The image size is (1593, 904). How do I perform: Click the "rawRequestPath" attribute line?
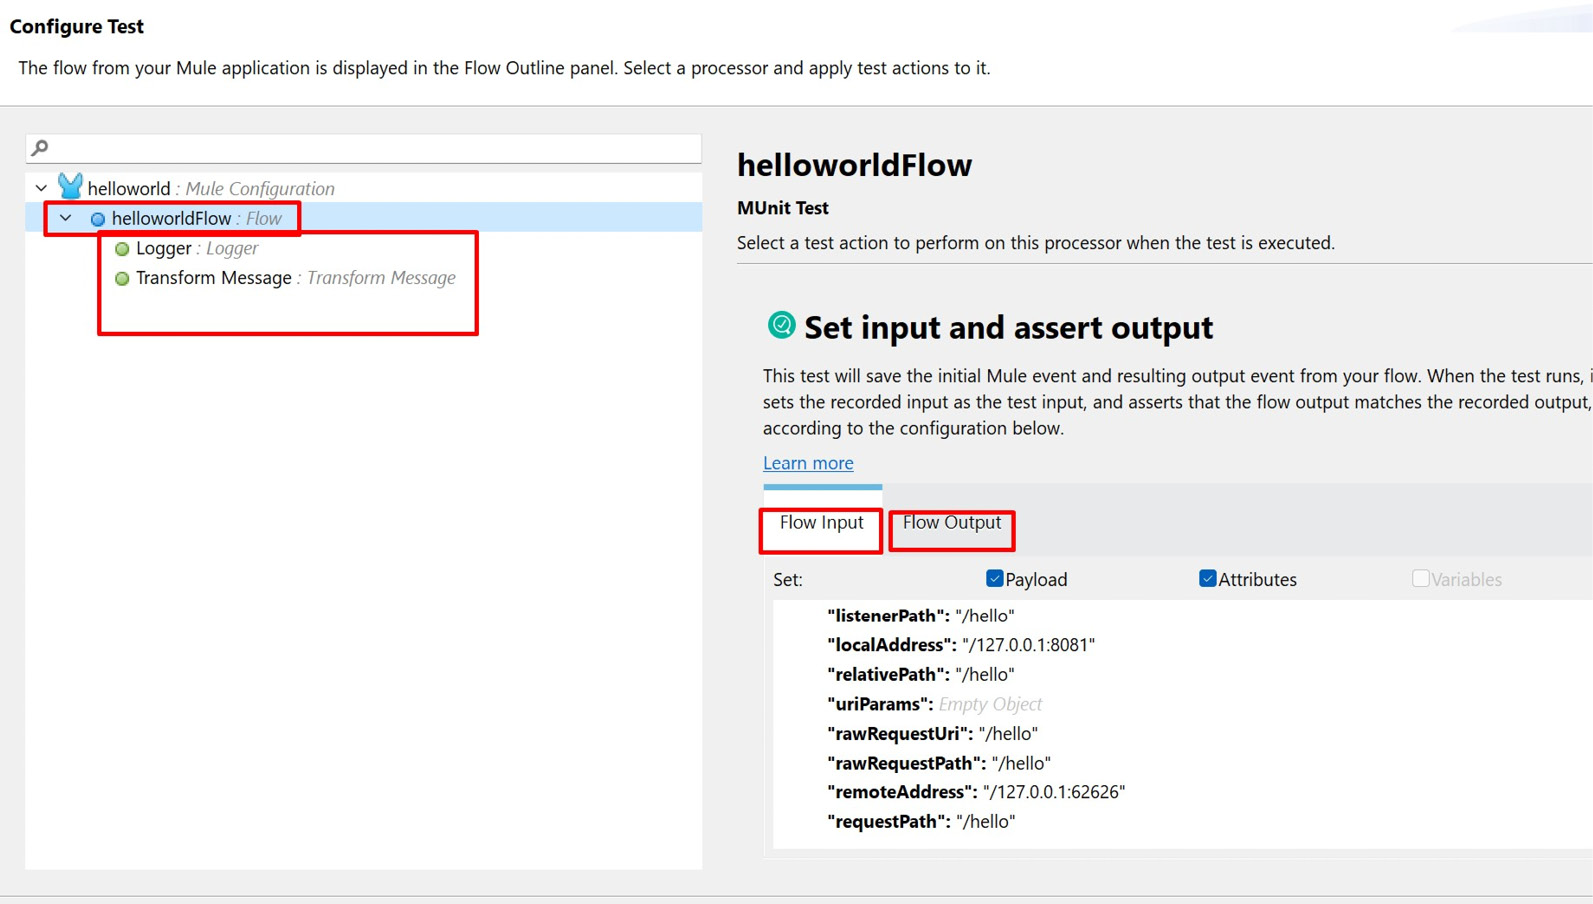939,763
